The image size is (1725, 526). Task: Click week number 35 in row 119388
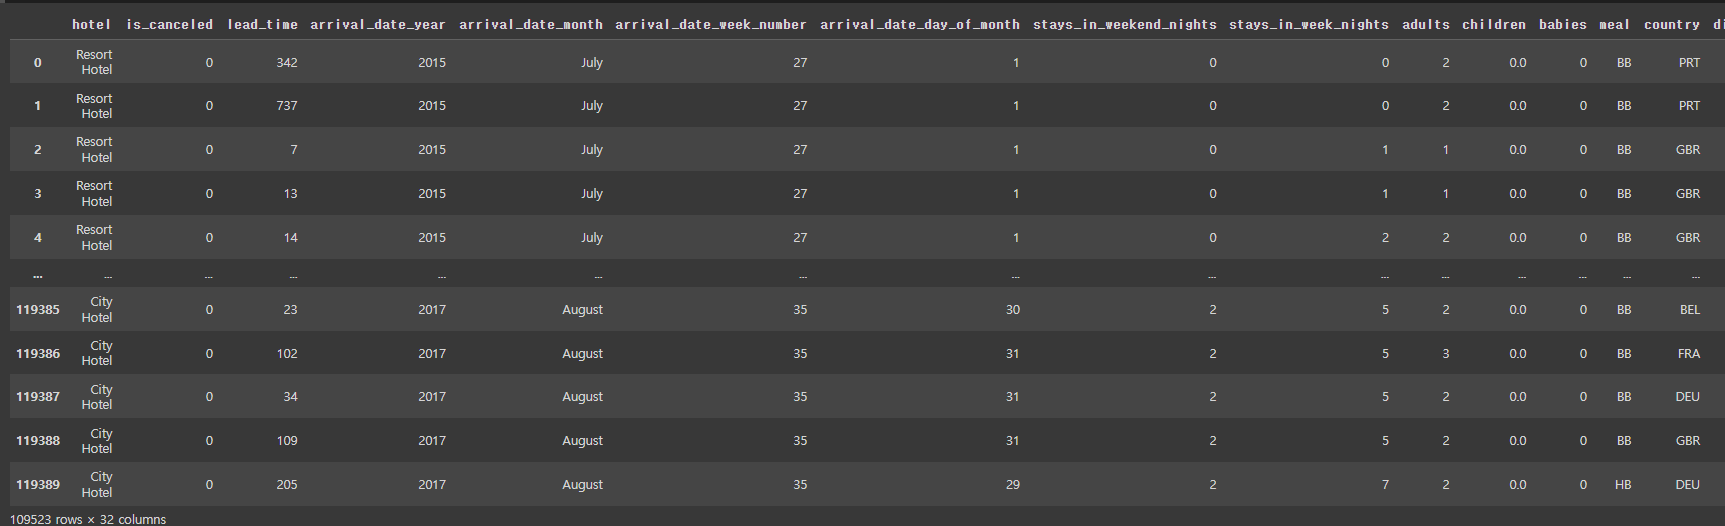[x=800, y=440]
